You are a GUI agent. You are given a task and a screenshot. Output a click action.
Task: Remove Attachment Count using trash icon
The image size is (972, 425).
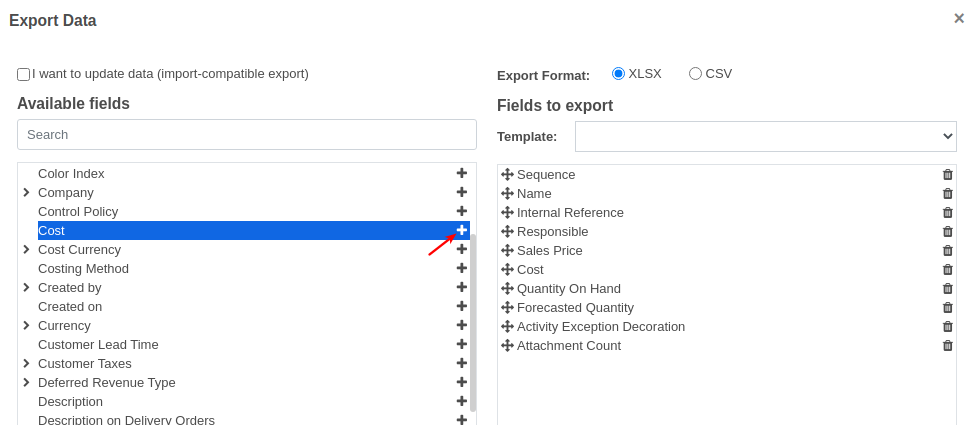[x=948, y=346]
